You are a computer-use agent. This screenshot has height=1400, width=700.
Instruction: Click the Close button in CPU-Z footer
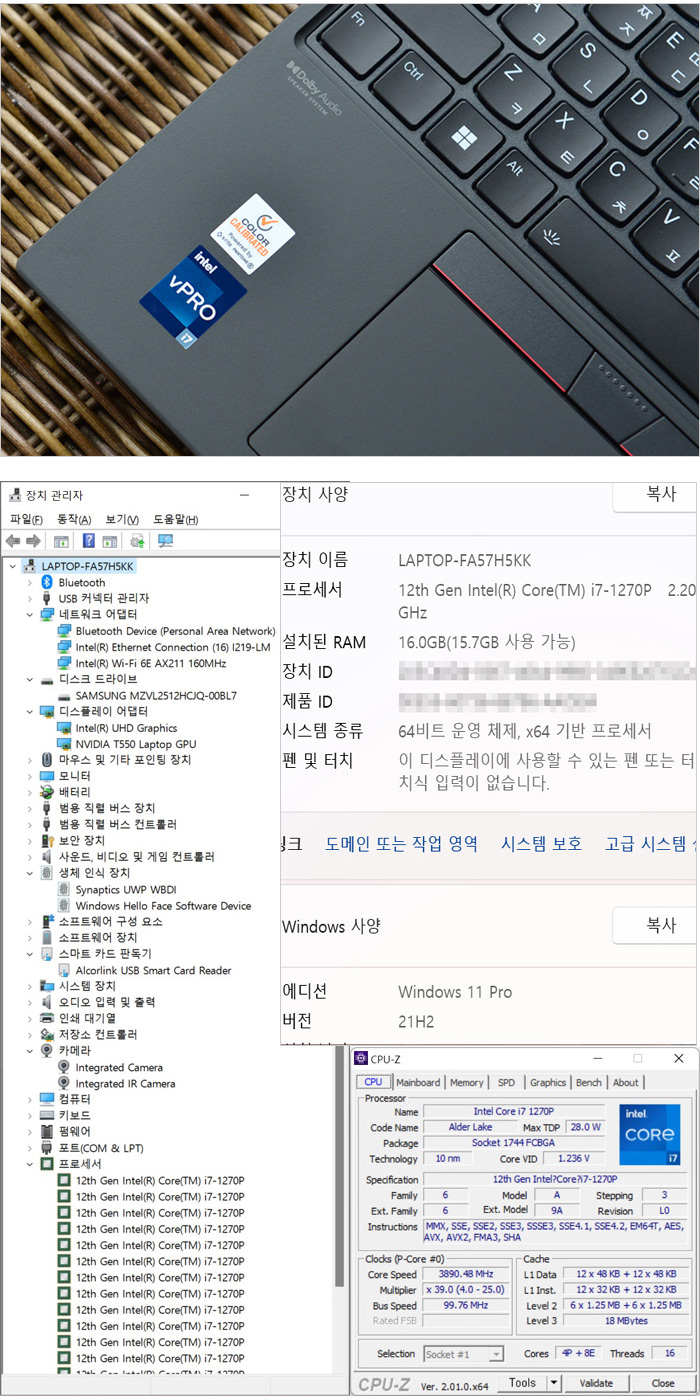(x=663, y=1383)
